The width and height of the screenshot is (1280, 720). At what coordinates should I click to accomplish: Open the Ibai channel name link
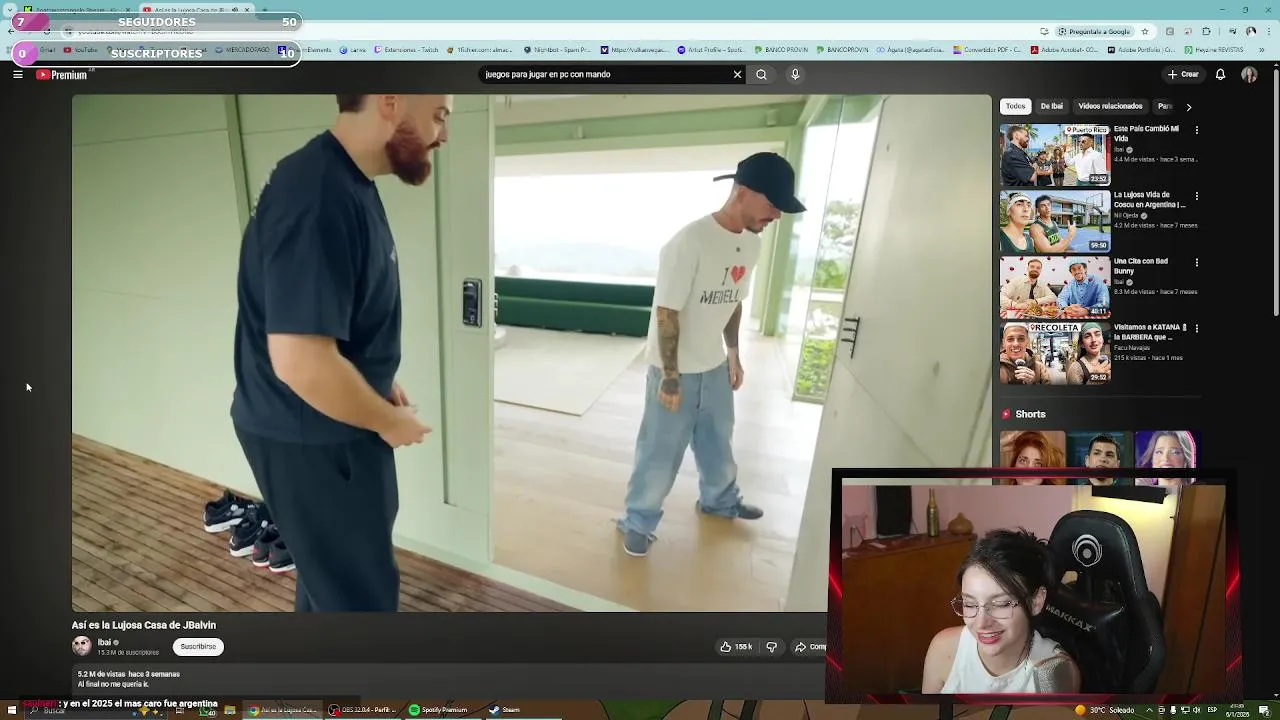(104, 642)
